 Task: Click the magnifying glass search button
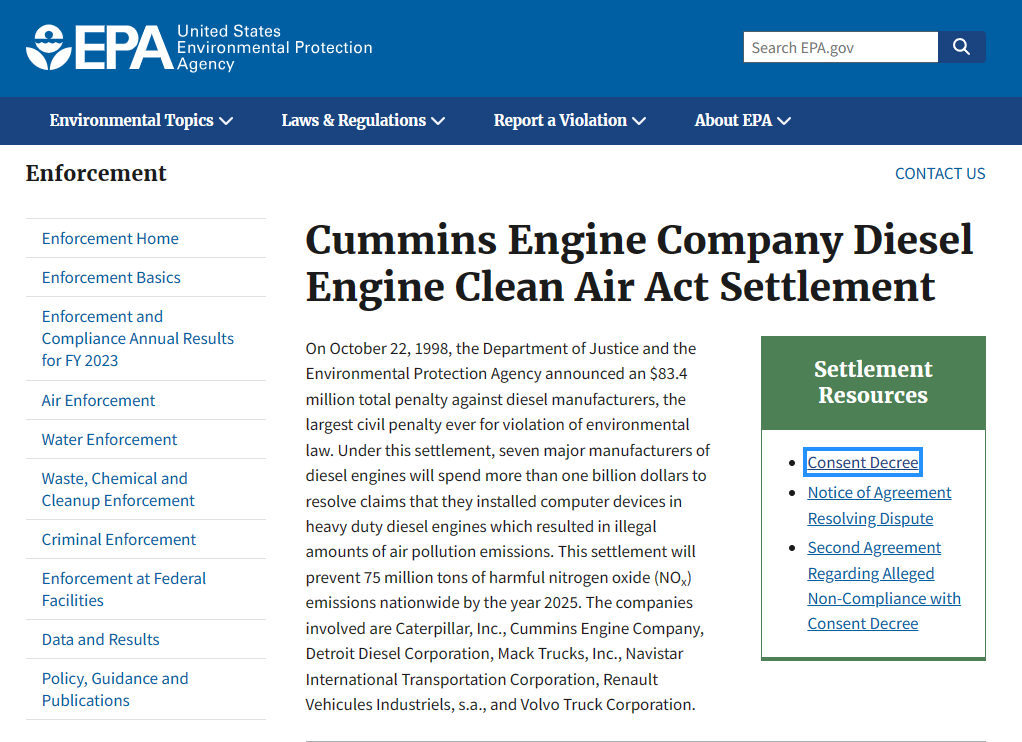(961, 47)
